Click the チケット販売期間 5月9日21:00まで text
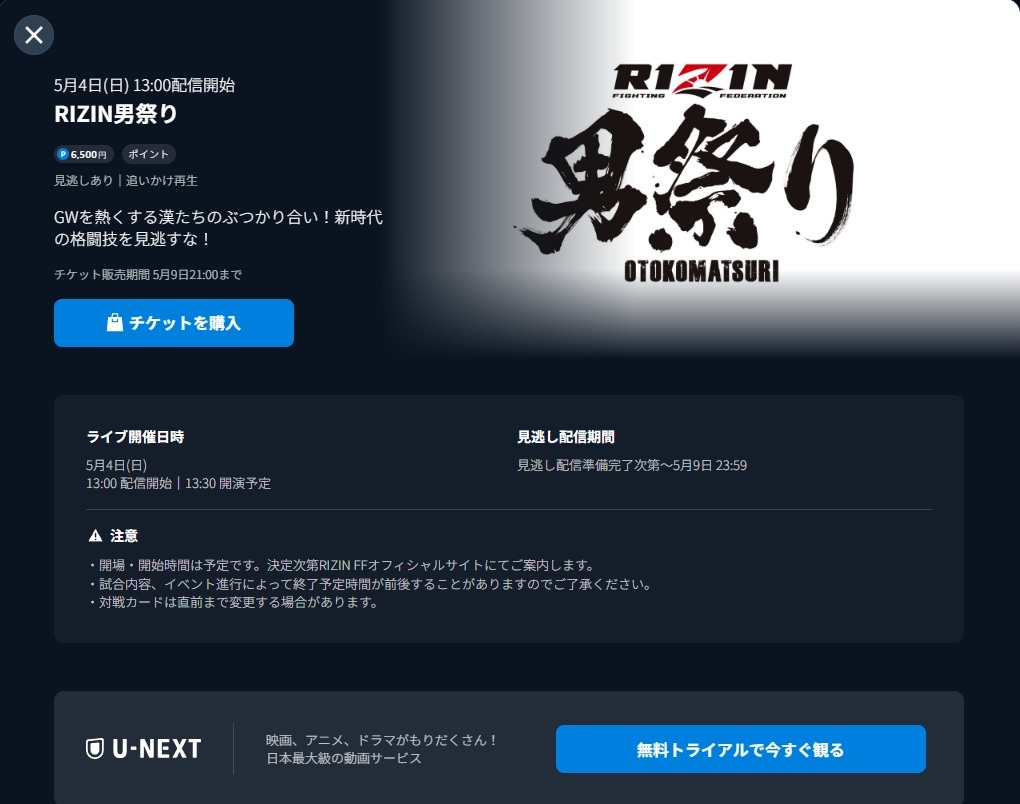This screenshot has width=1020, height=804. click(148, 275)
